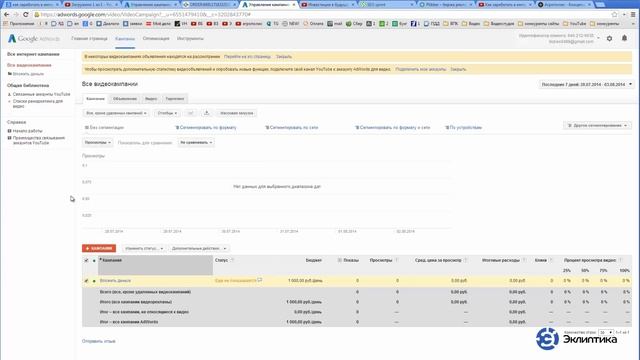Open the Дополнительные действия dropdown

(199, 248)
